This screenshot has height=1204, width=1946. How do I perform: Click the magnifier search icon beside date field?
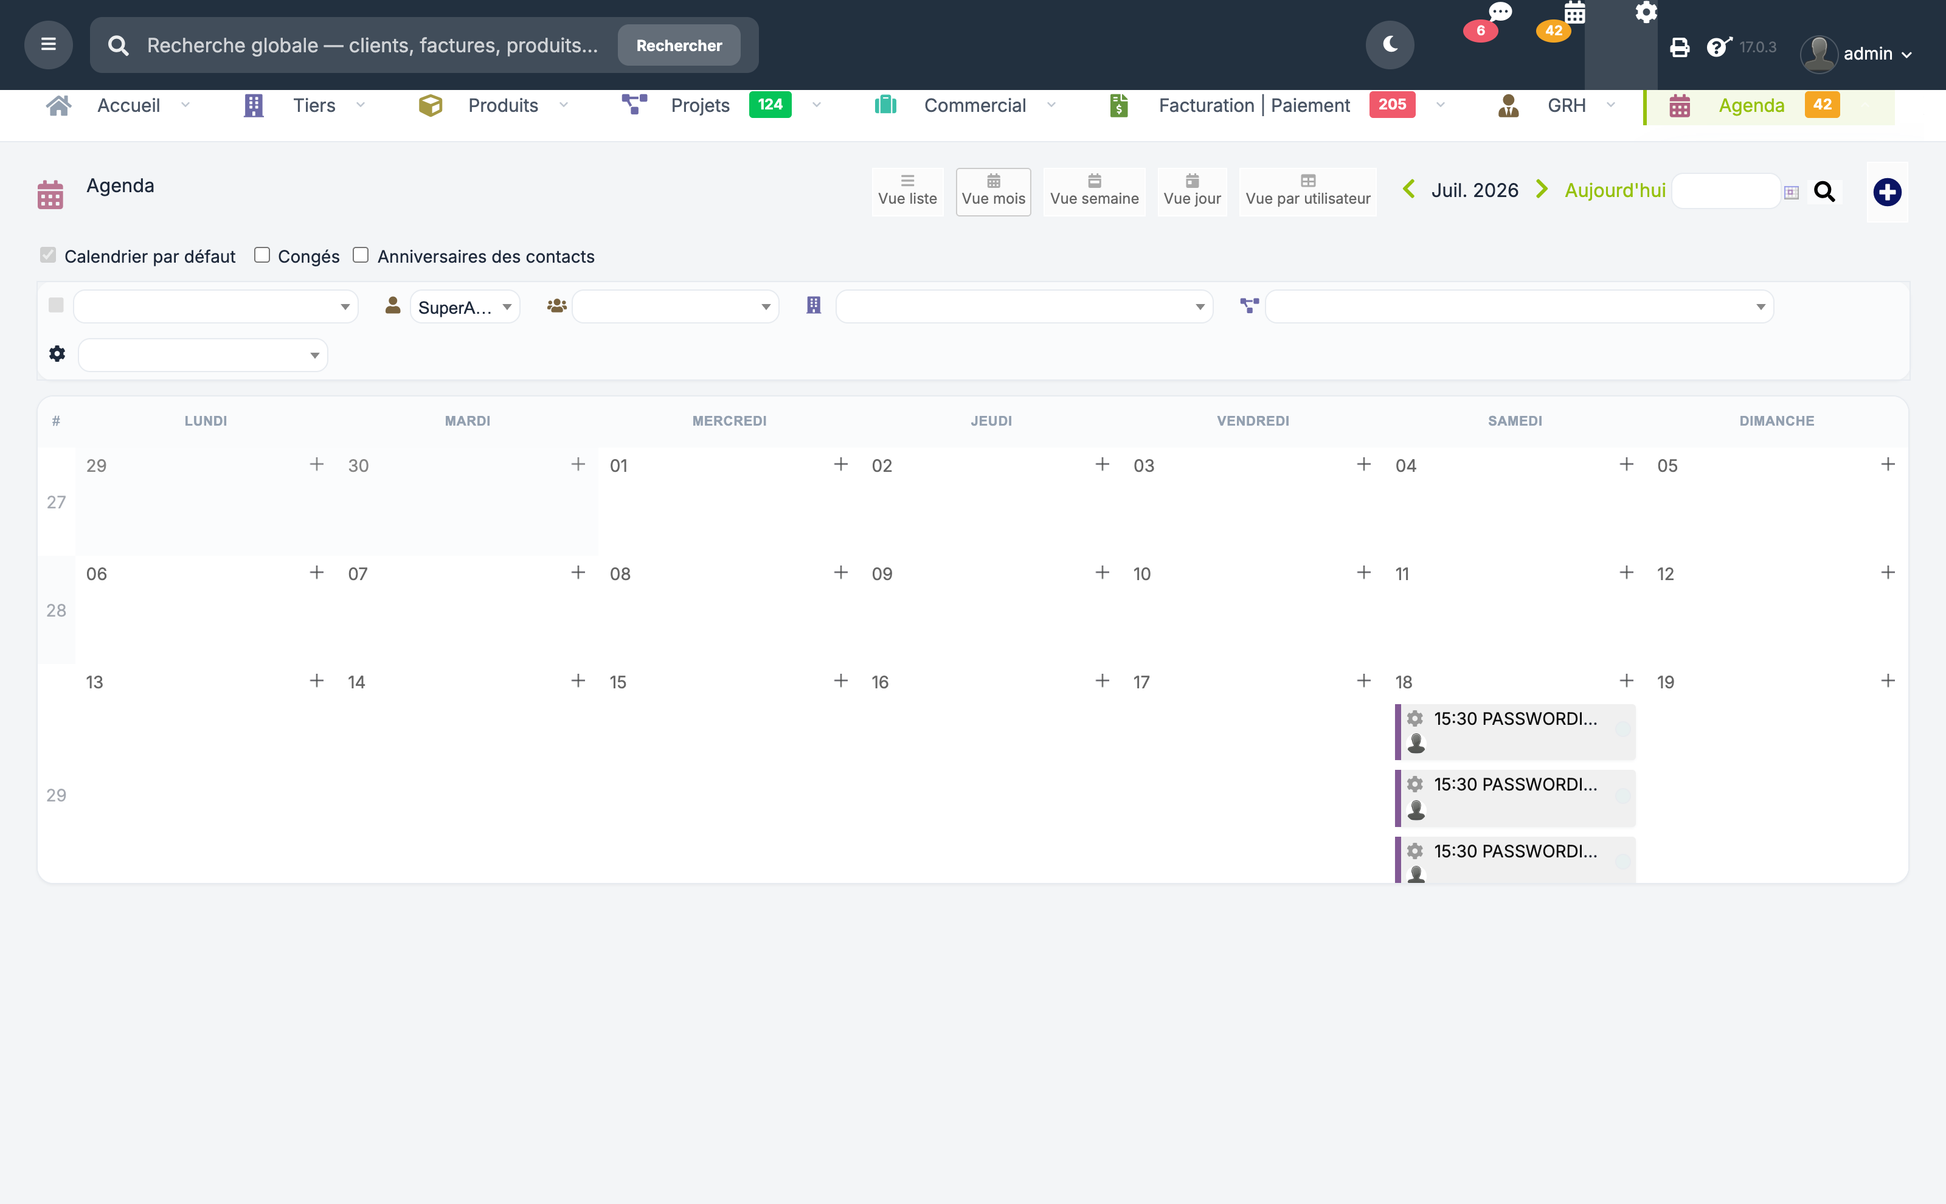[1824, 192]
